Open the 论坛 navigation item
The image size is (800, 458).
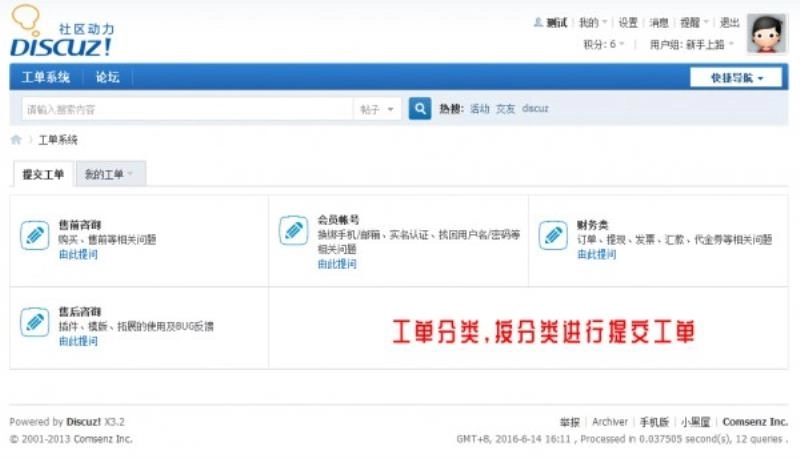coord(108,77)
